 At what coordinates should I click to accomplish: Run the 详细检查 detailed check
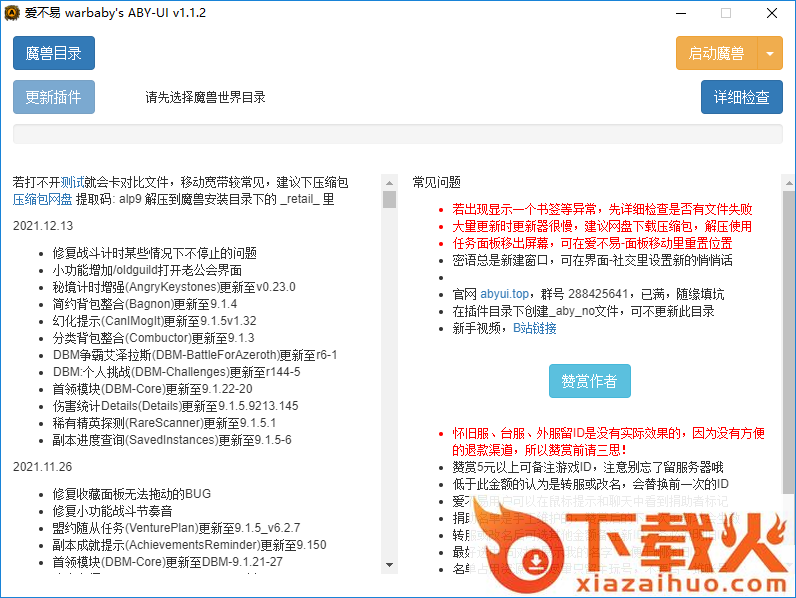[x=741, y=97]
